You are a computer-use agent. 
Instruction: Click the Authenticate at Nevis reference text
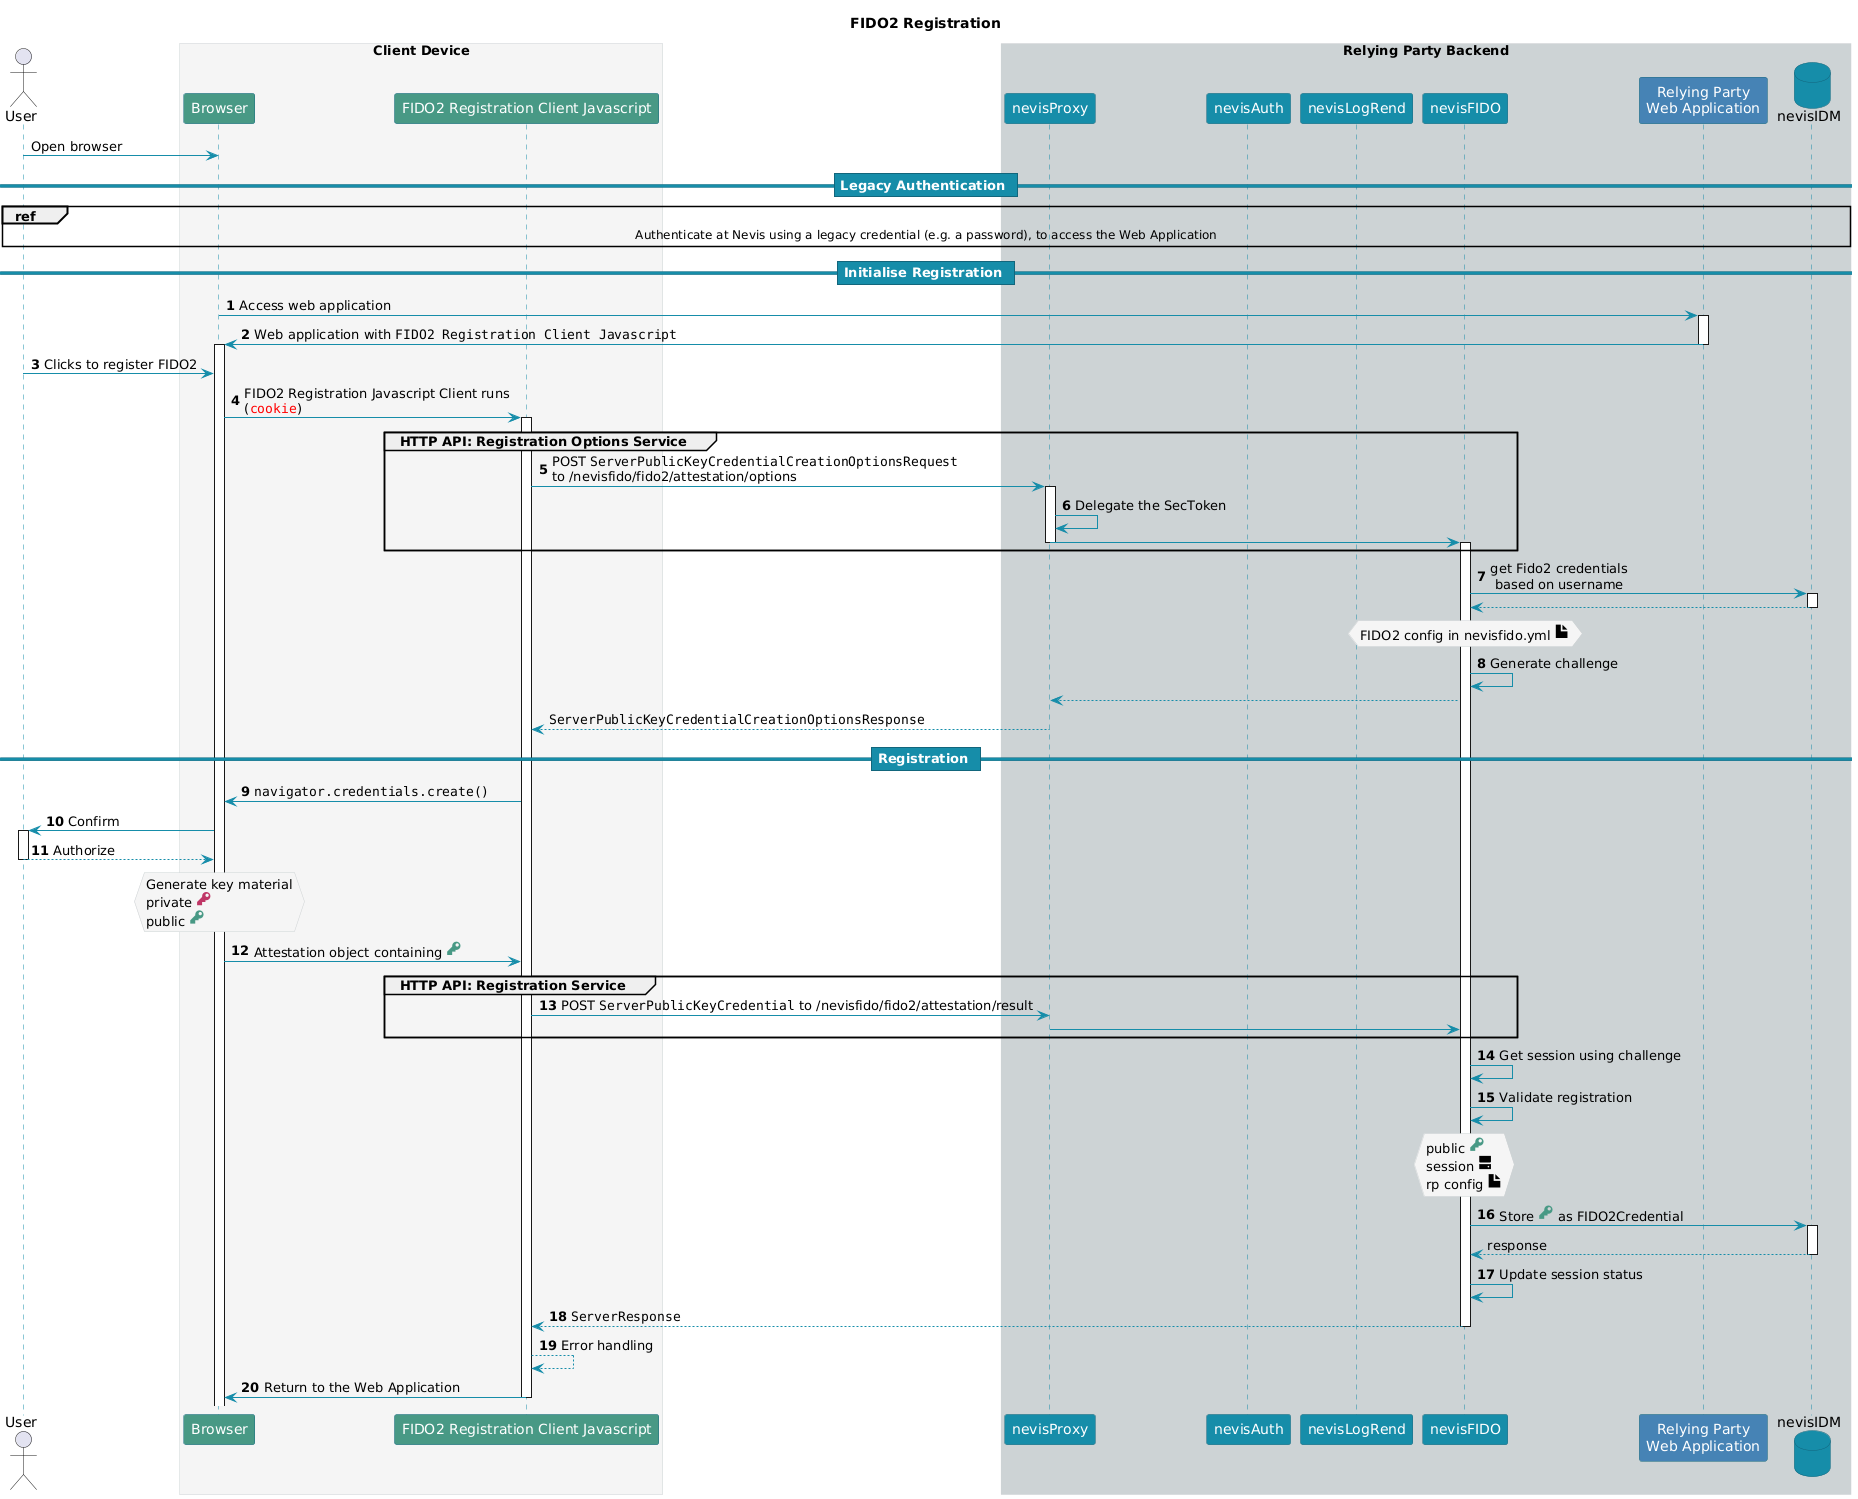click(925, 235)
